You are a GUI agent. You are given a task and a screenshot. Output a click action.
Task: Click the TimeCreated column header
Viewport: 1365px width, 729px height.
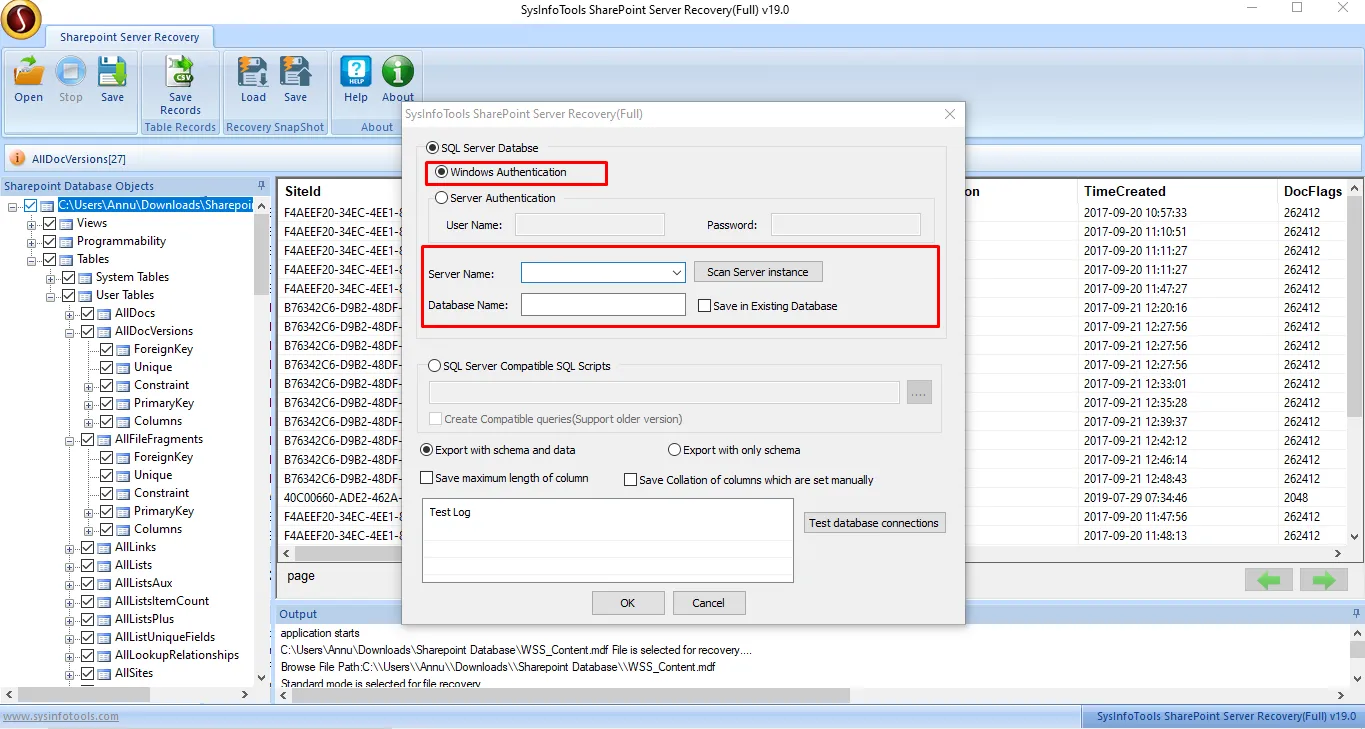(1125, 191)
